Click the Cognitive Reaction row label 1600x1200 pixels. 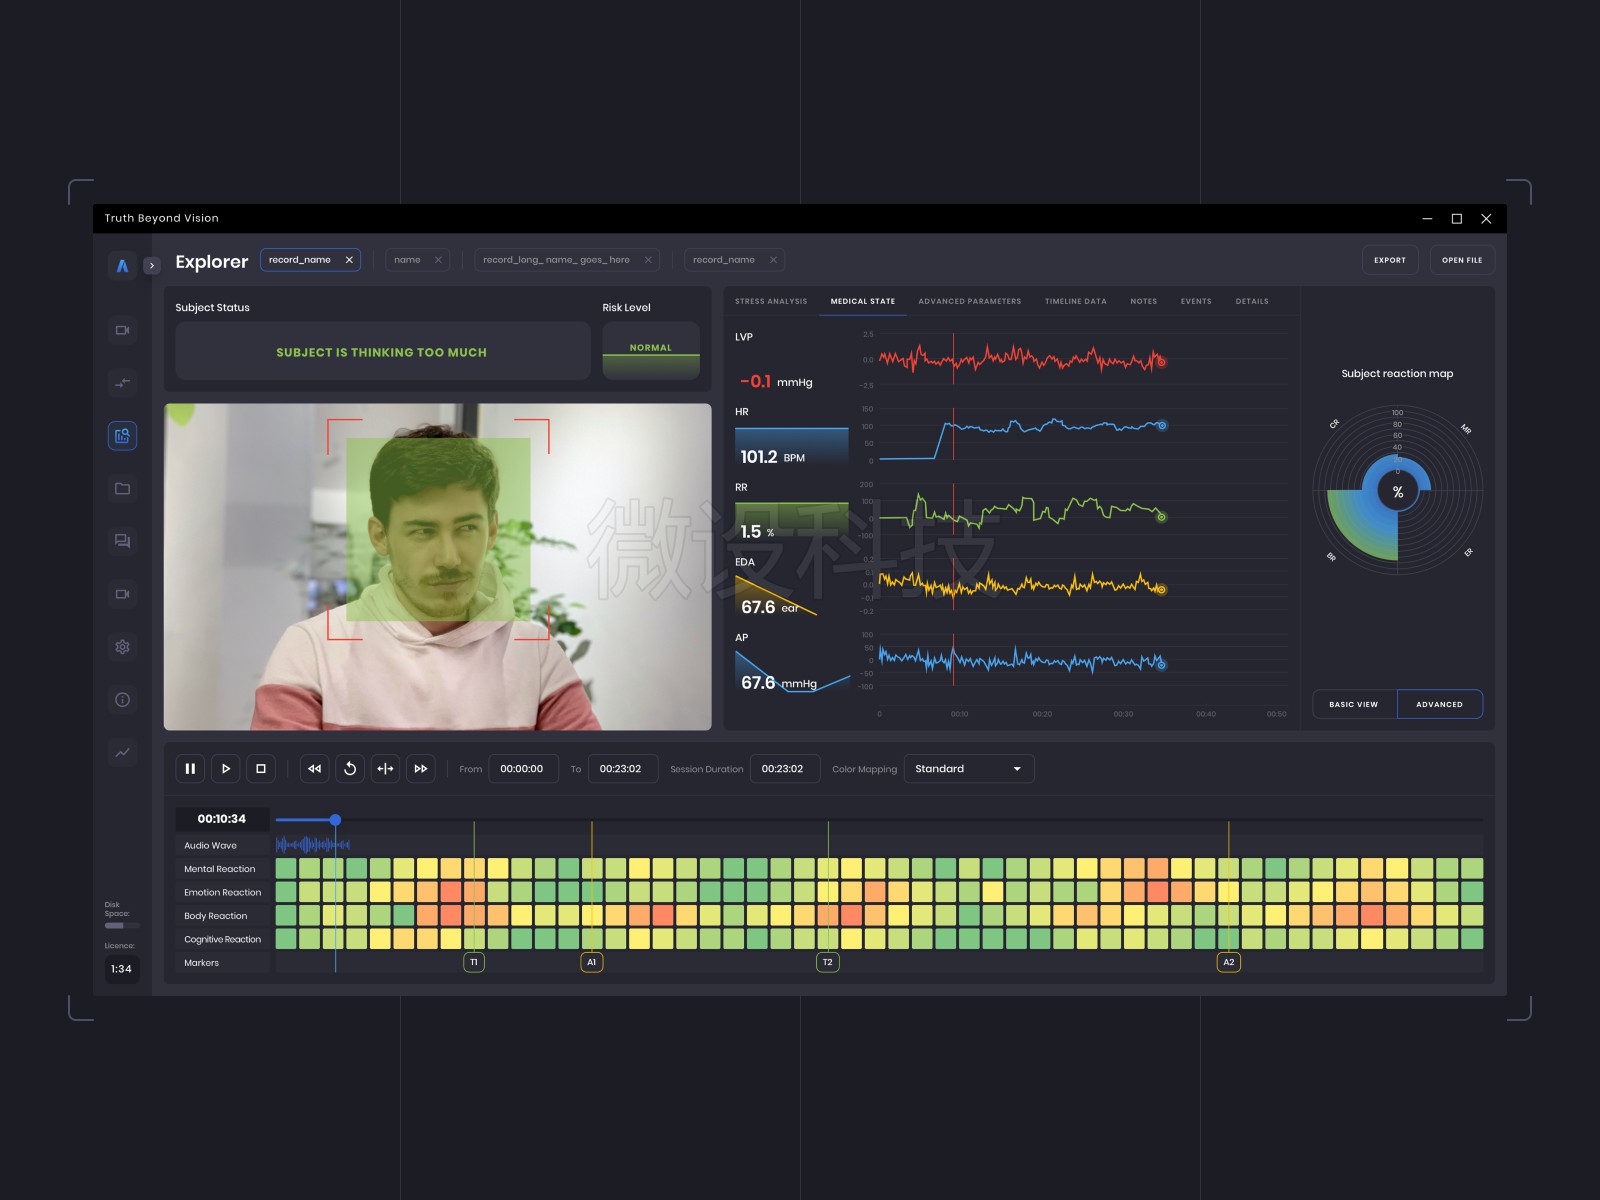222,940
